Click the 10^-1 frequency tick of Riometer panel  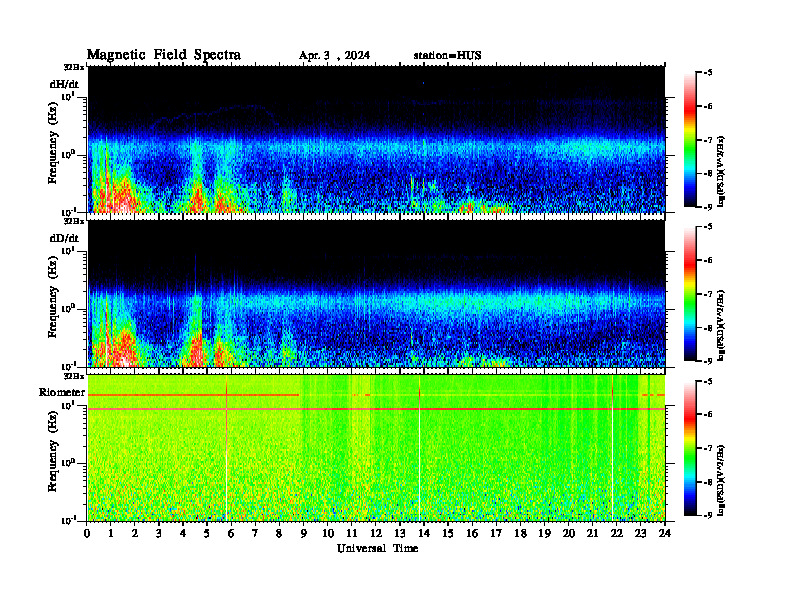(69, 520)
